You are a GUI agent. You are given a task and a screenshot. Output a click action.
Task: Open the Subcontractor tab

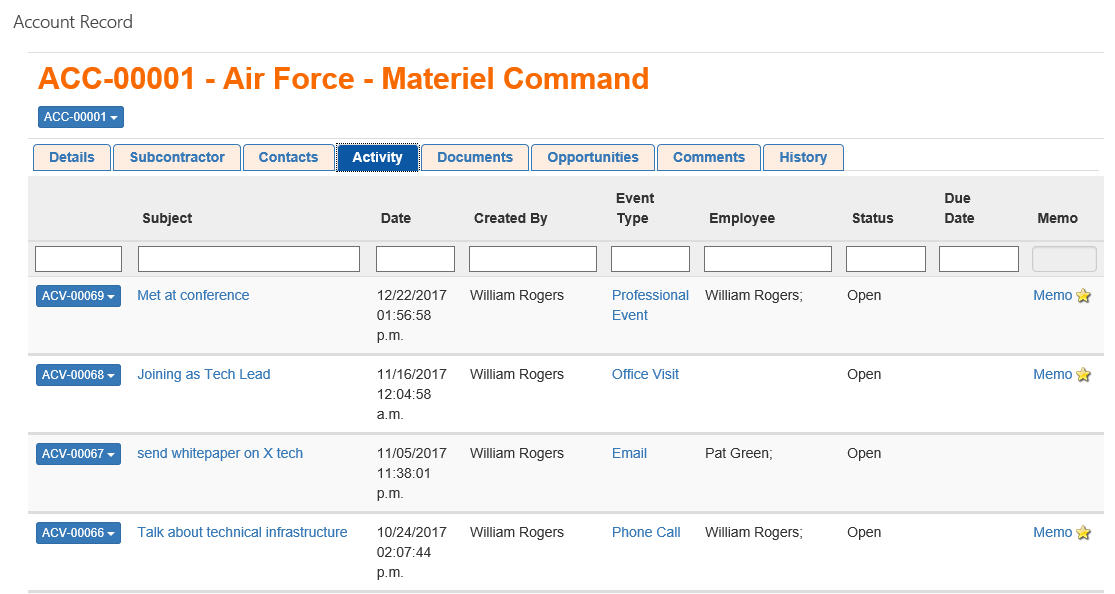coord(177,157)
